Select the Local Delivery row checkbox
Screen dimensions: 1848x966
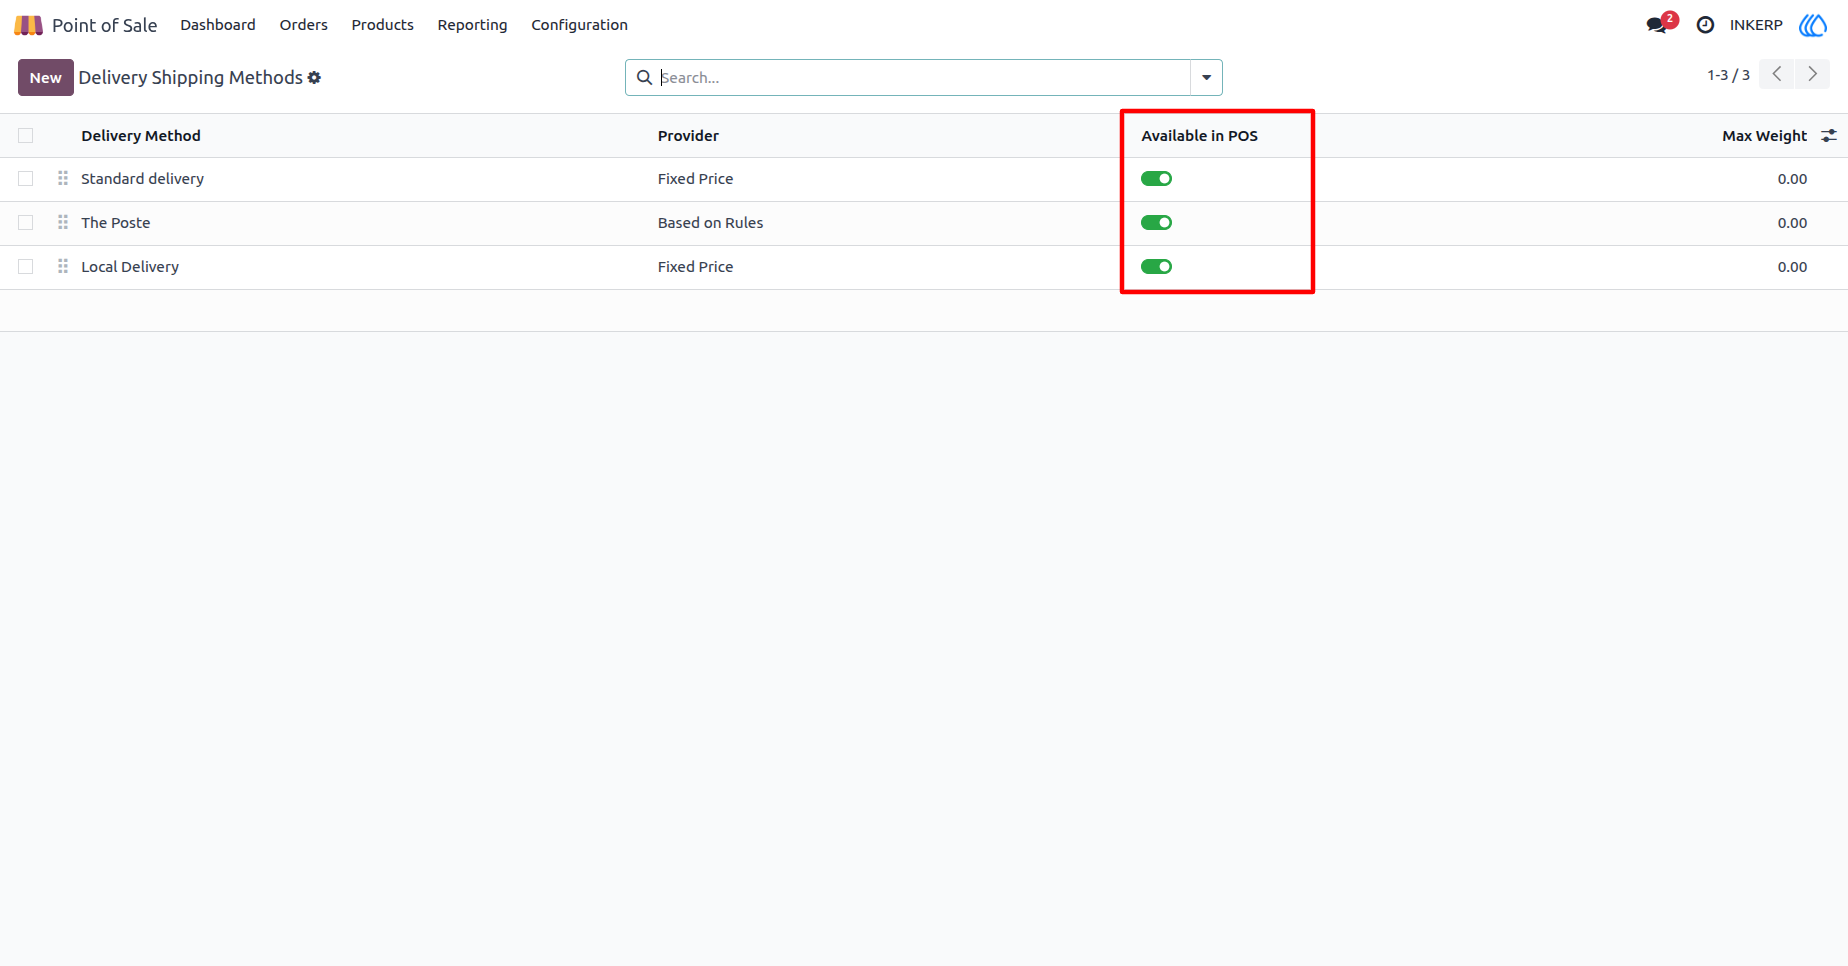click(x=26, y=267)
